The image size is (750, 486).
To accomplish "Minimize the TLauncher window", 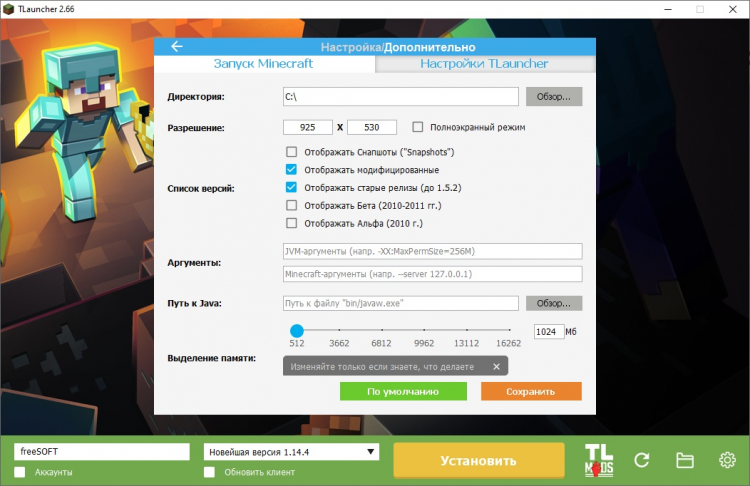I will tap(668, 9).
